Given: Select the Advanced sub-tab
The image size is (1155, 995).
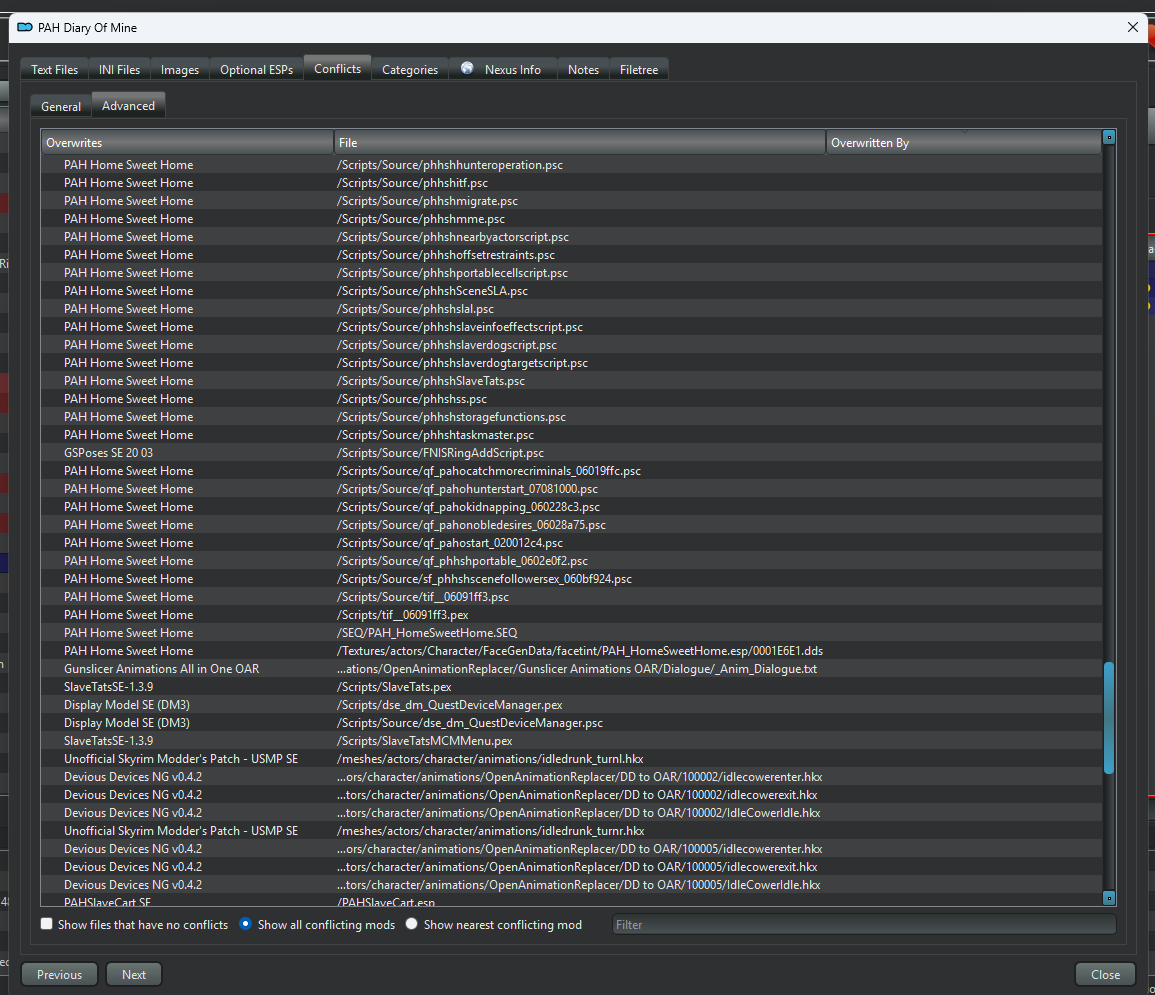Looking at the screenshot, I should (128, 105).
